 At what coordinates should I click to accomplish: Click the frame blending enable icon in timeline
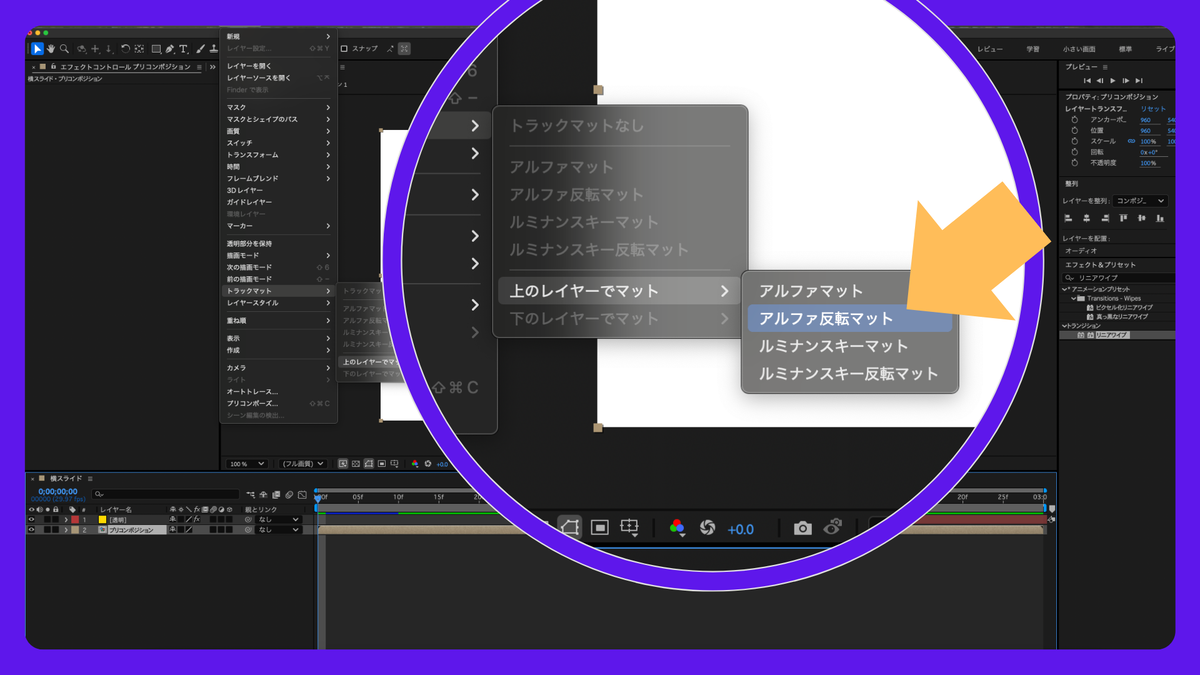tap(276, 494)
